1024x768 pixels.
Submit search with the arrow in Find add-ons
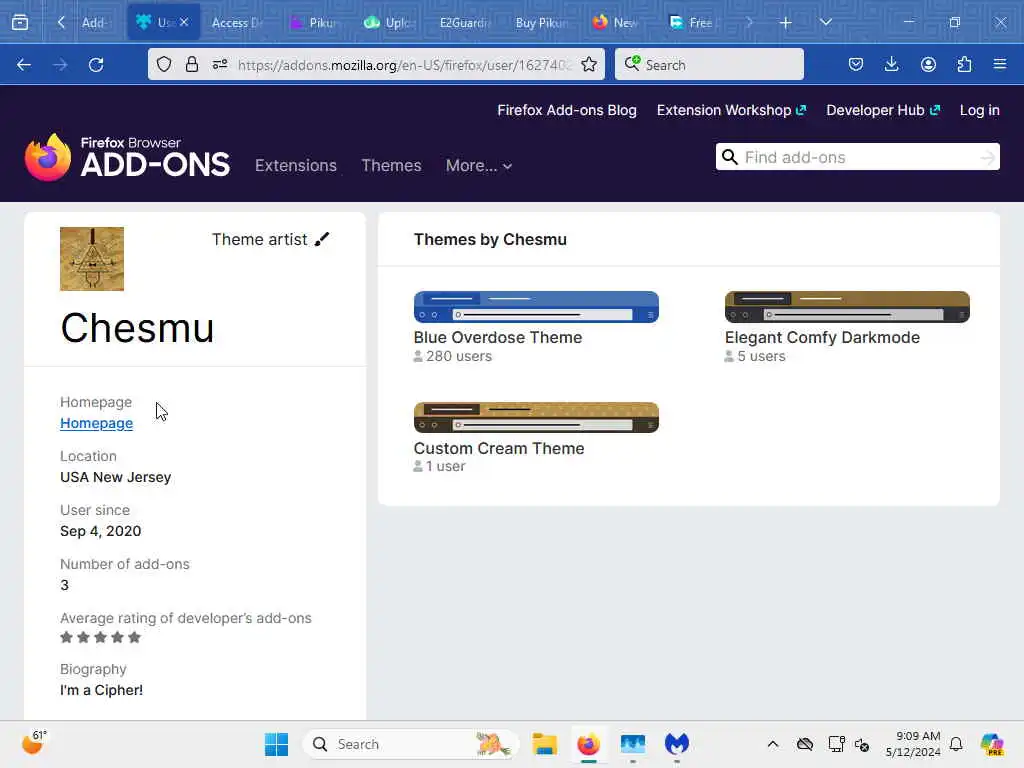[988, 157]
